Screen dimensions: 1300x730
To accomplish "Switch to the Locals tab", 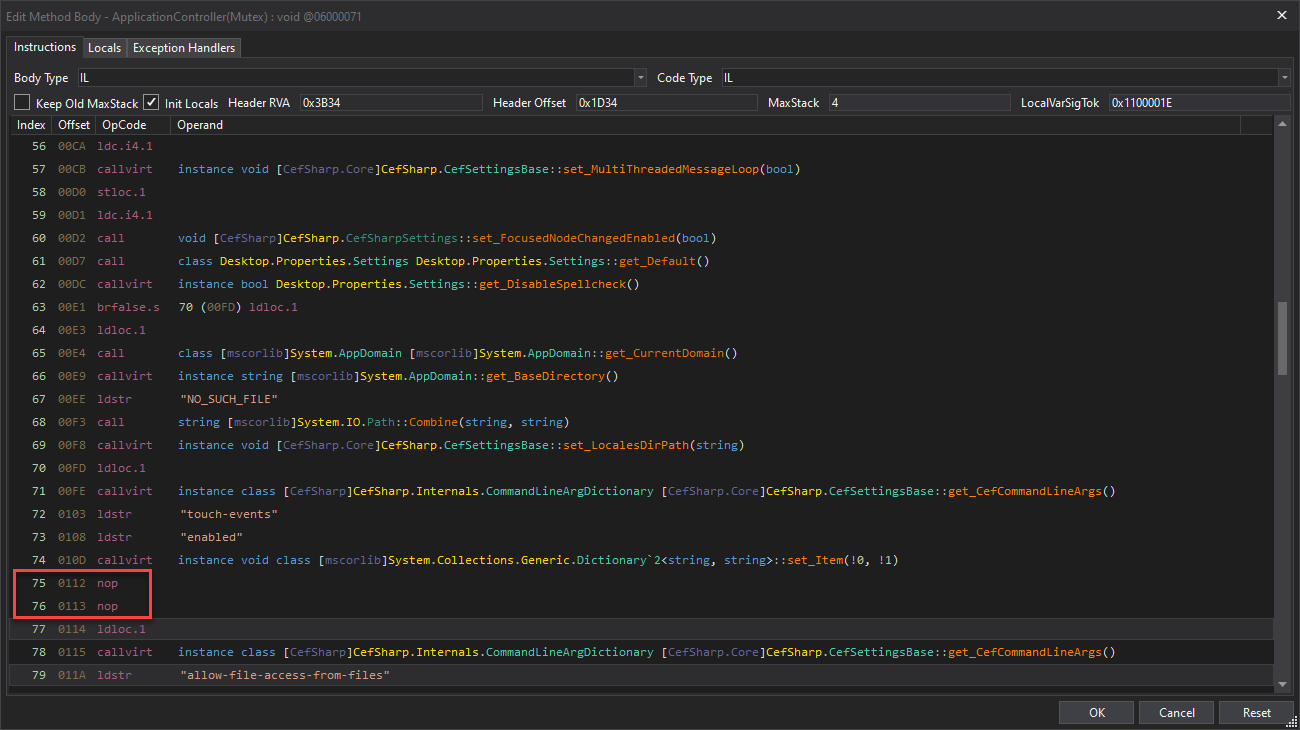I will [104, 48].
